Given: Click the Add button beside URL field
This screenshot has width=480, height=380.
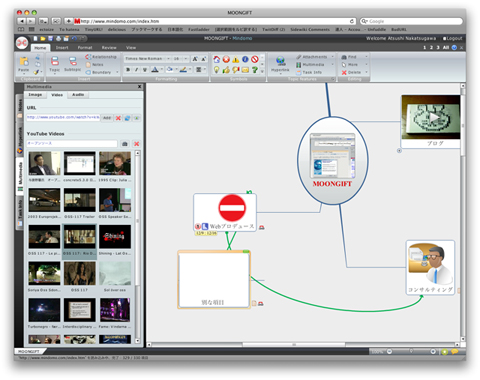Looking at the screenshot, I should click(107, 118).
